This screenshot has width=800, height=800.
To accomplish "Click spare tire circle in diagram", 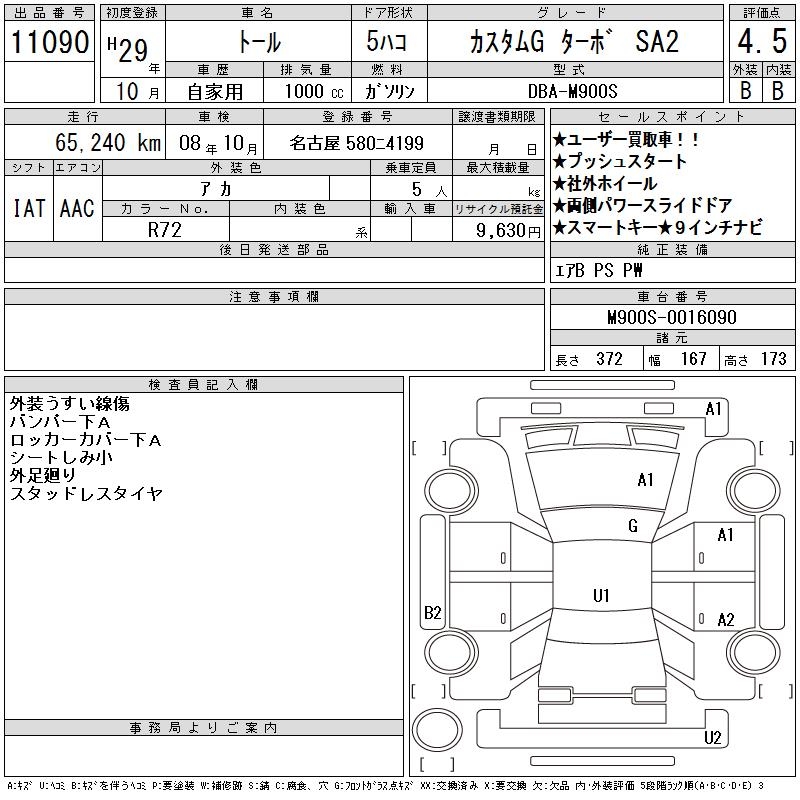I will click(x=437, y=729).
